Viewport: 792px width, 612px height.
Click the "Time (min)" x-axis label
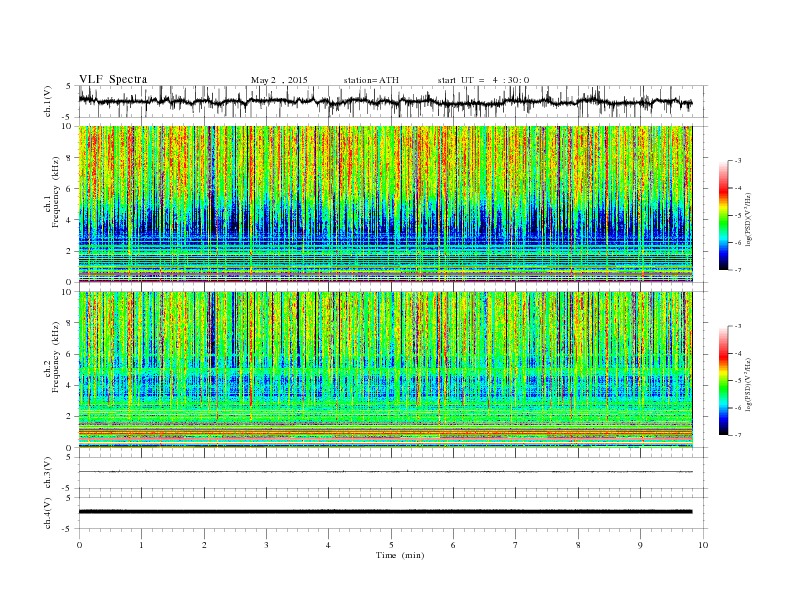400,555
